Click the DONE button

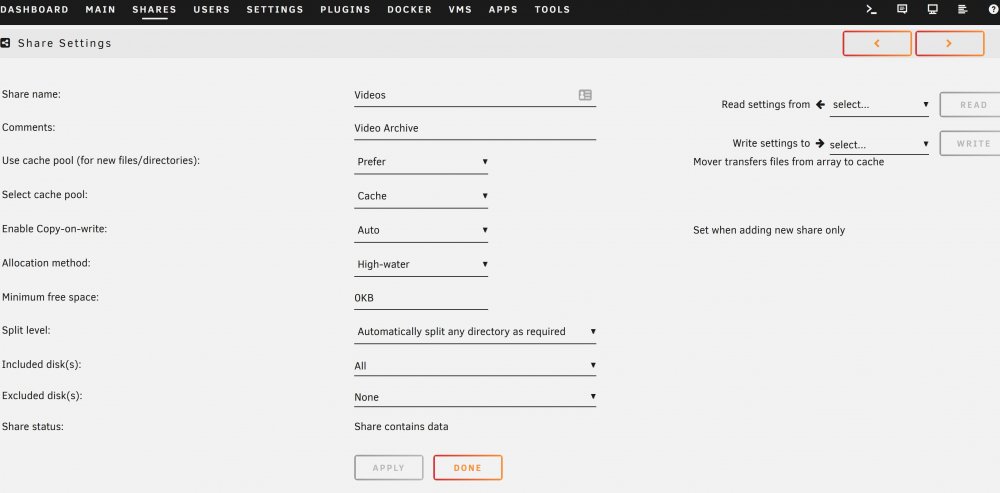[467, 467]
